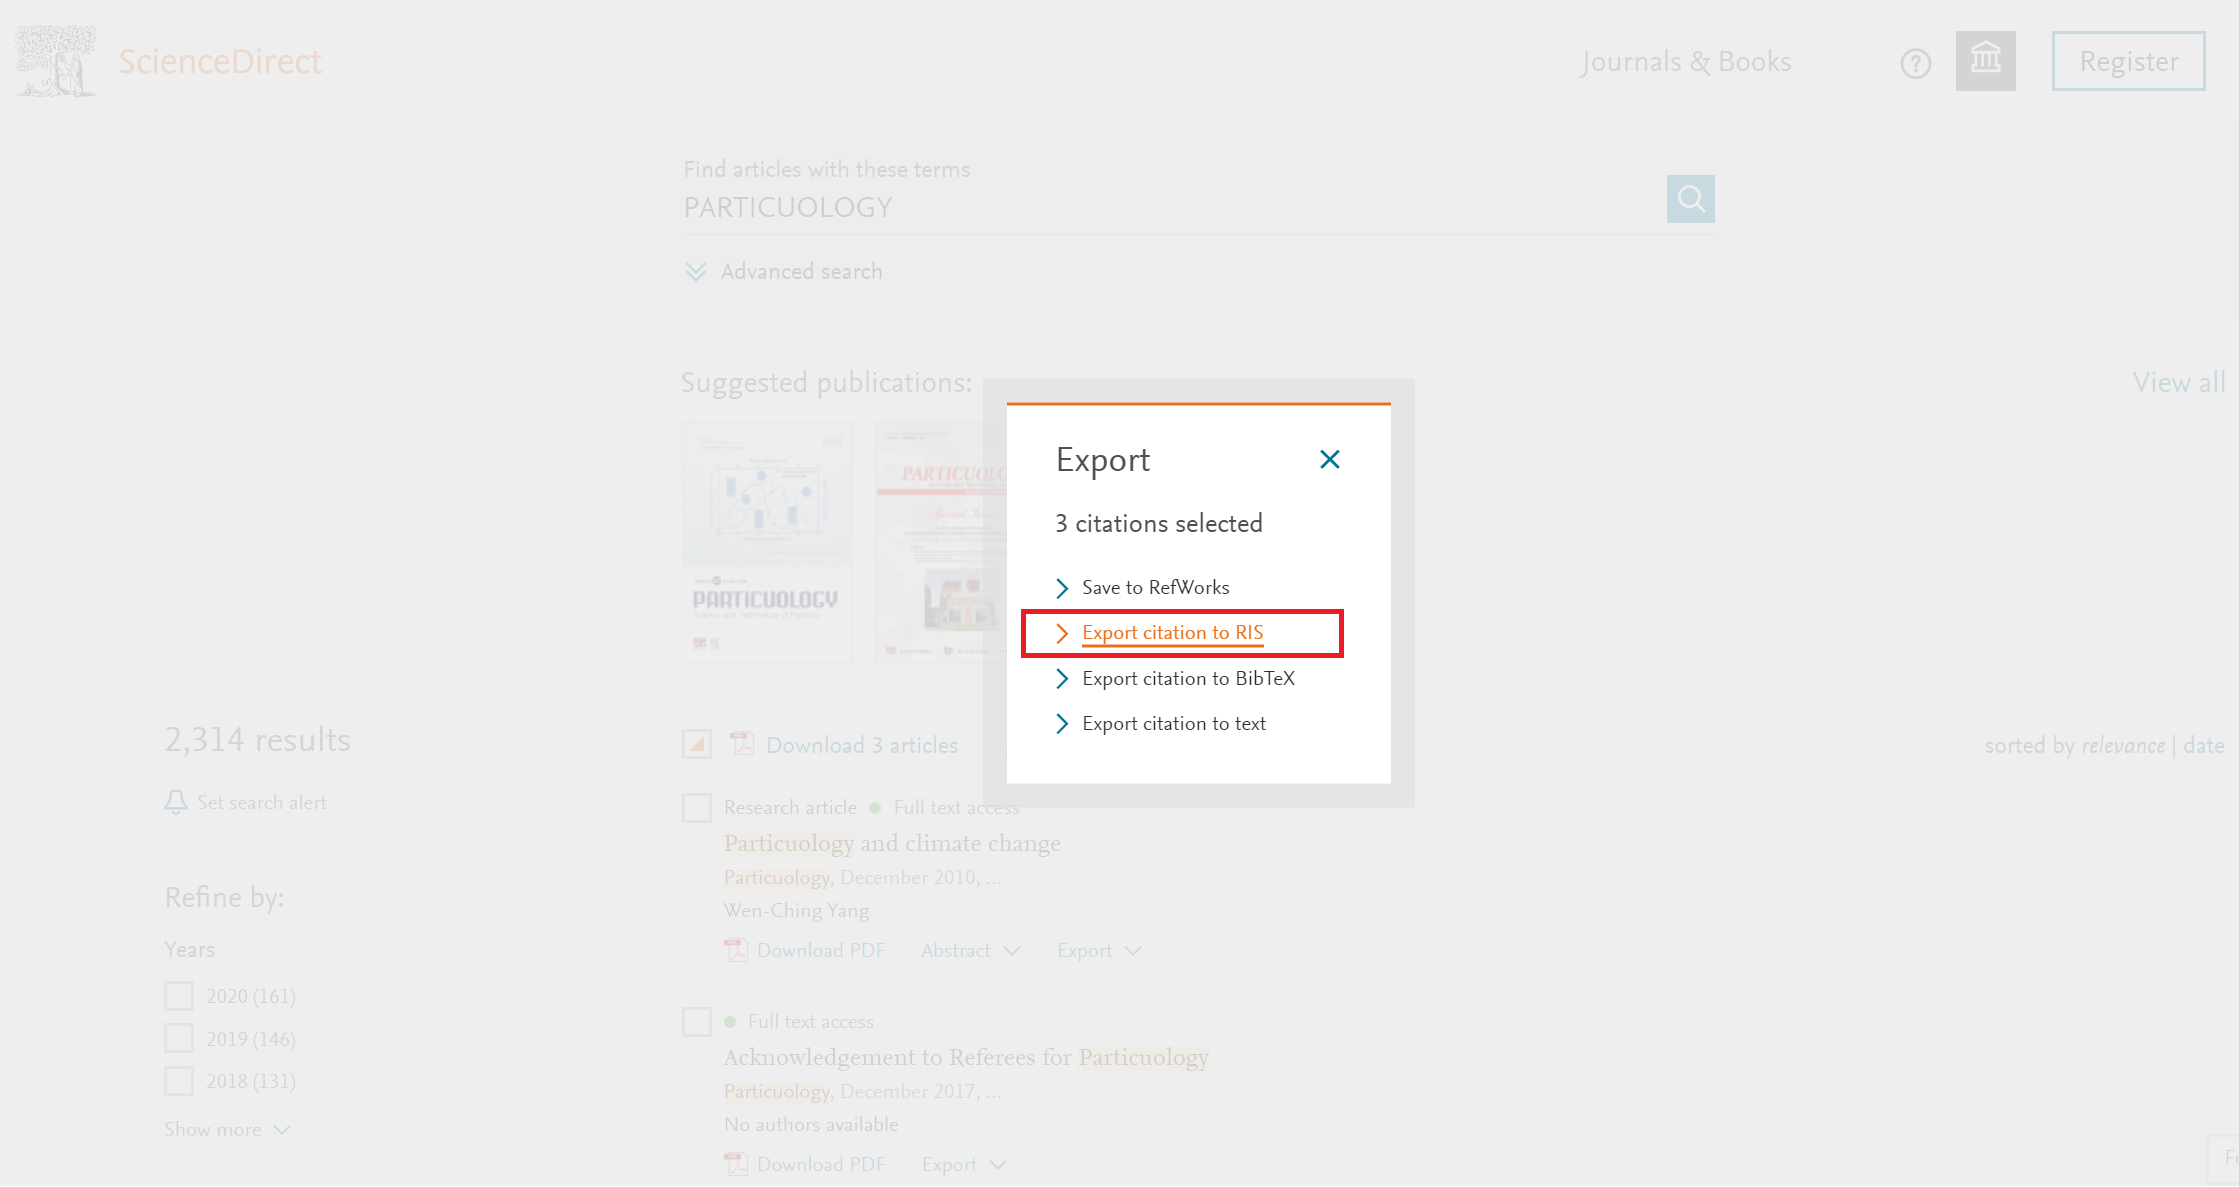Select checkbox for Acknowledgement to Referees article
2239x1187 pixels.
pos(697,1022)
